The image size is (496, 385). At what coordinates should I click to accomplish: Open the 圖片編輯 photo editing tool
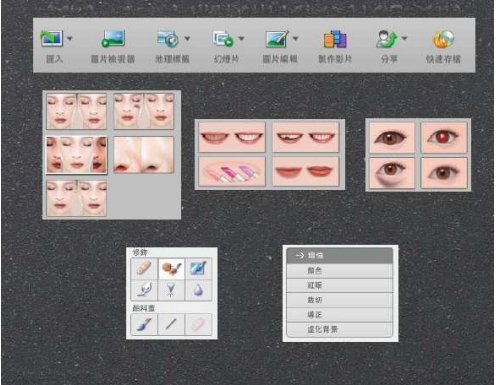pos(277,39)
